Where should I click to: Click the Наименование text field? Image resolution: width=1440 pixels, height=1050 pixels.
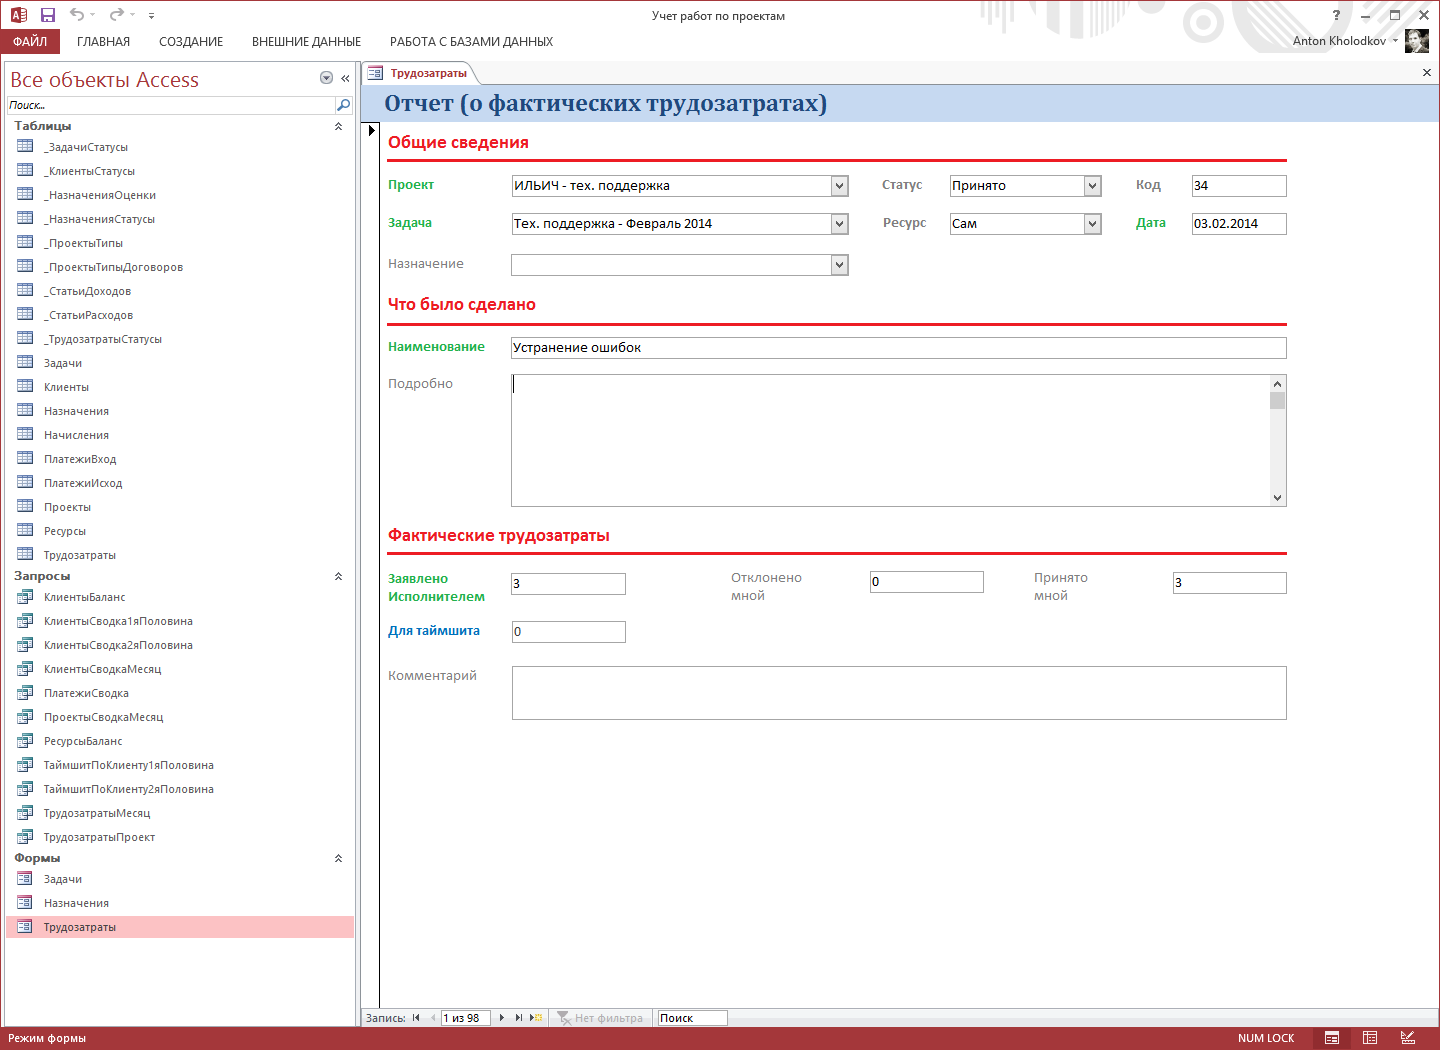tap(899, 348)
